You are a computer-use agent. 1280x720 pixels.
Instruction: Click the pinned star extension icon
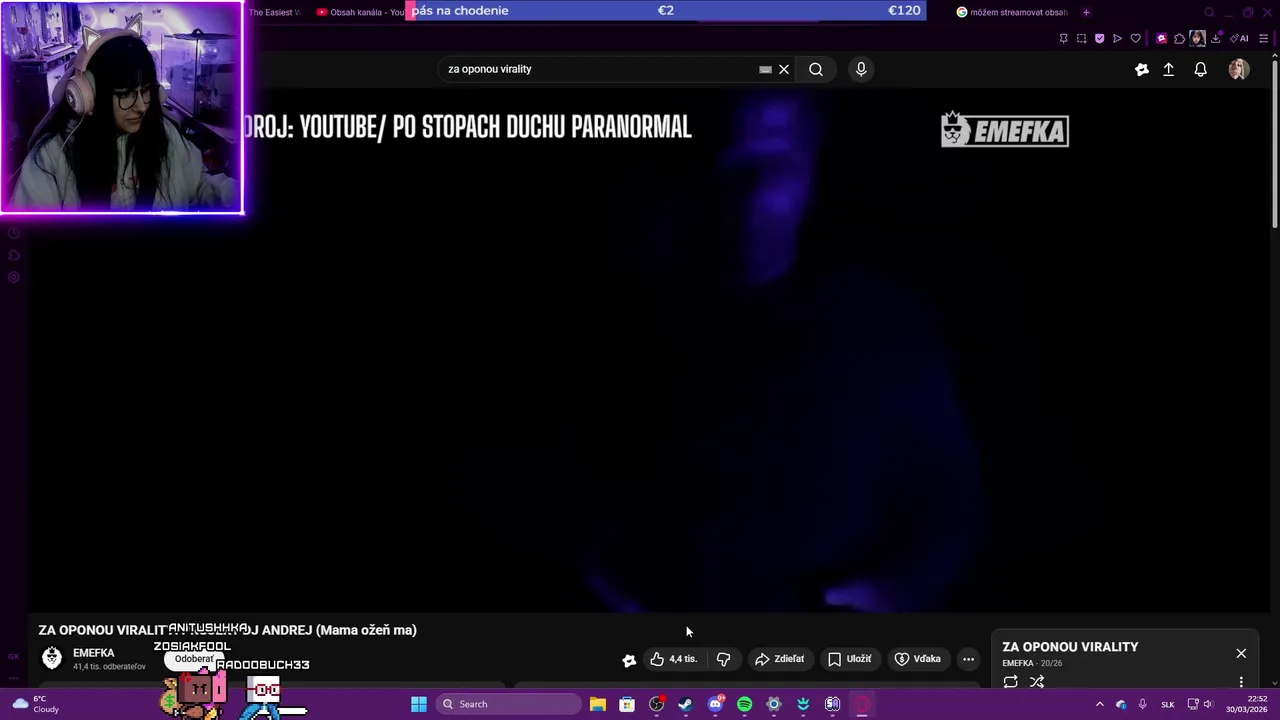click(1161, 38)
